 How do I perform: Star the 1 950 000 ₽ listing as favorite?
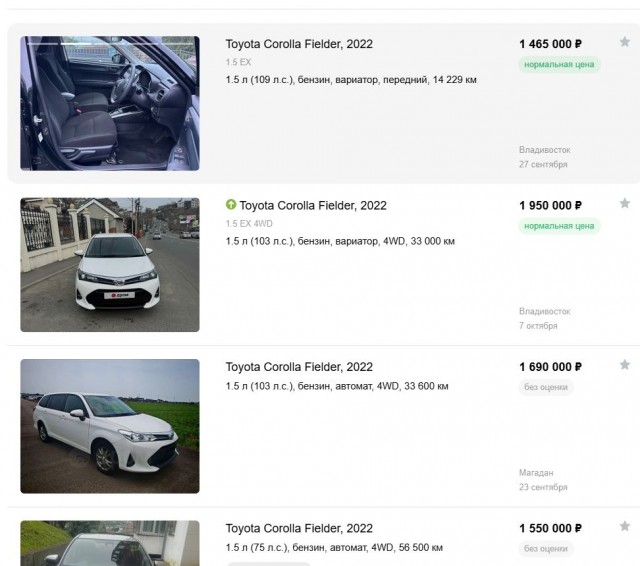pyautogui.click(x=624, y=203)
